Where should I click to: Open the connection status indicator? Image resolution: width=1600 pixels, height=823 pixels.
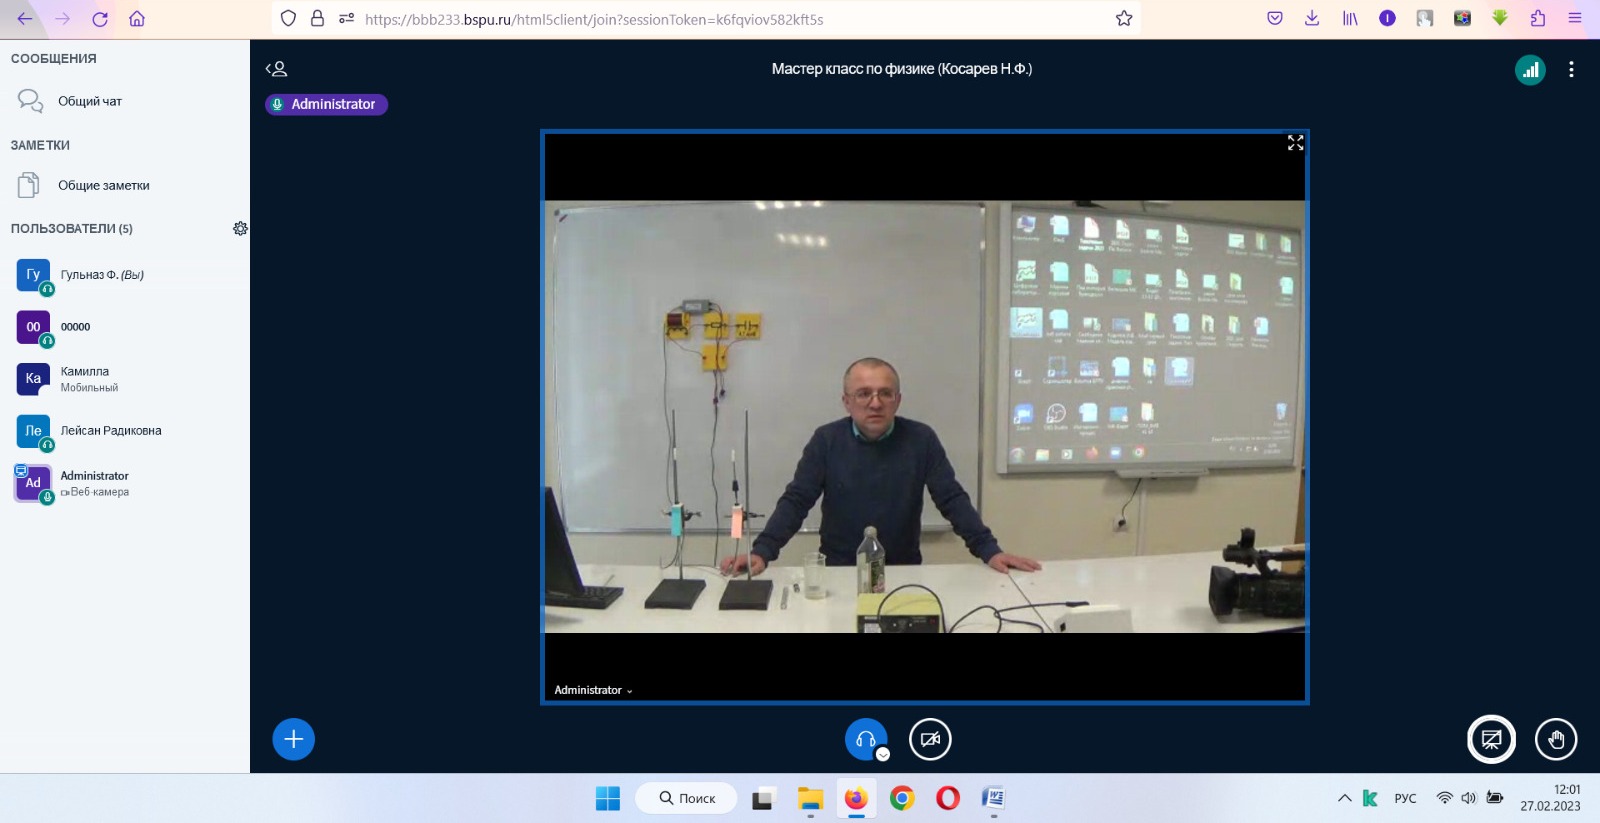point(1530,69)
